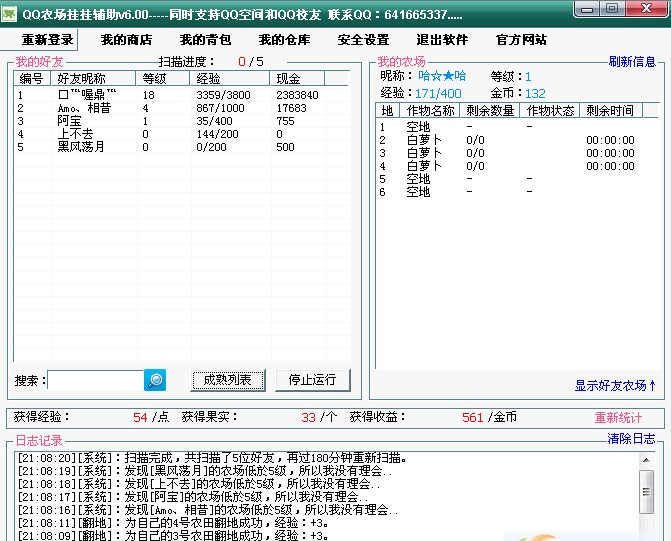Click 显示好友农场 link
The height and width of the screenshot is (541, 671).
615,385
